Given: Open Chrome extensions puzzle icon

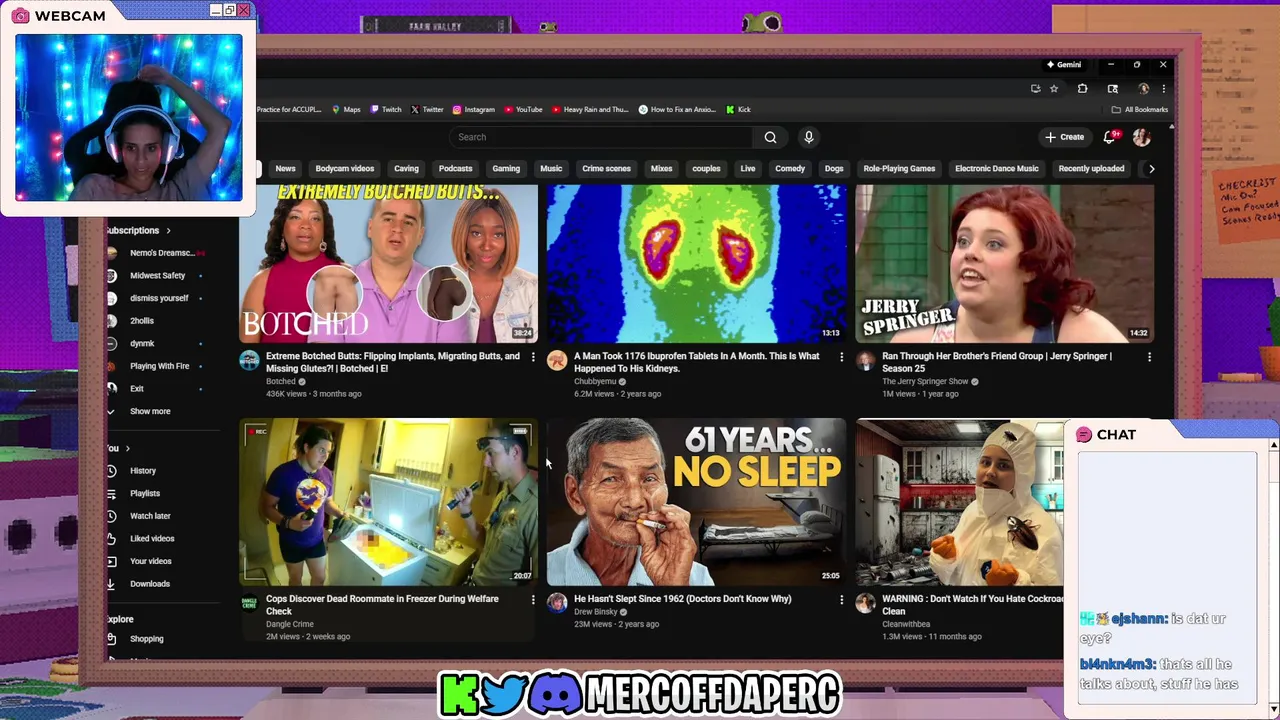Looking at the screenshot, I should pyautogui.click(x=1082, y=89).
